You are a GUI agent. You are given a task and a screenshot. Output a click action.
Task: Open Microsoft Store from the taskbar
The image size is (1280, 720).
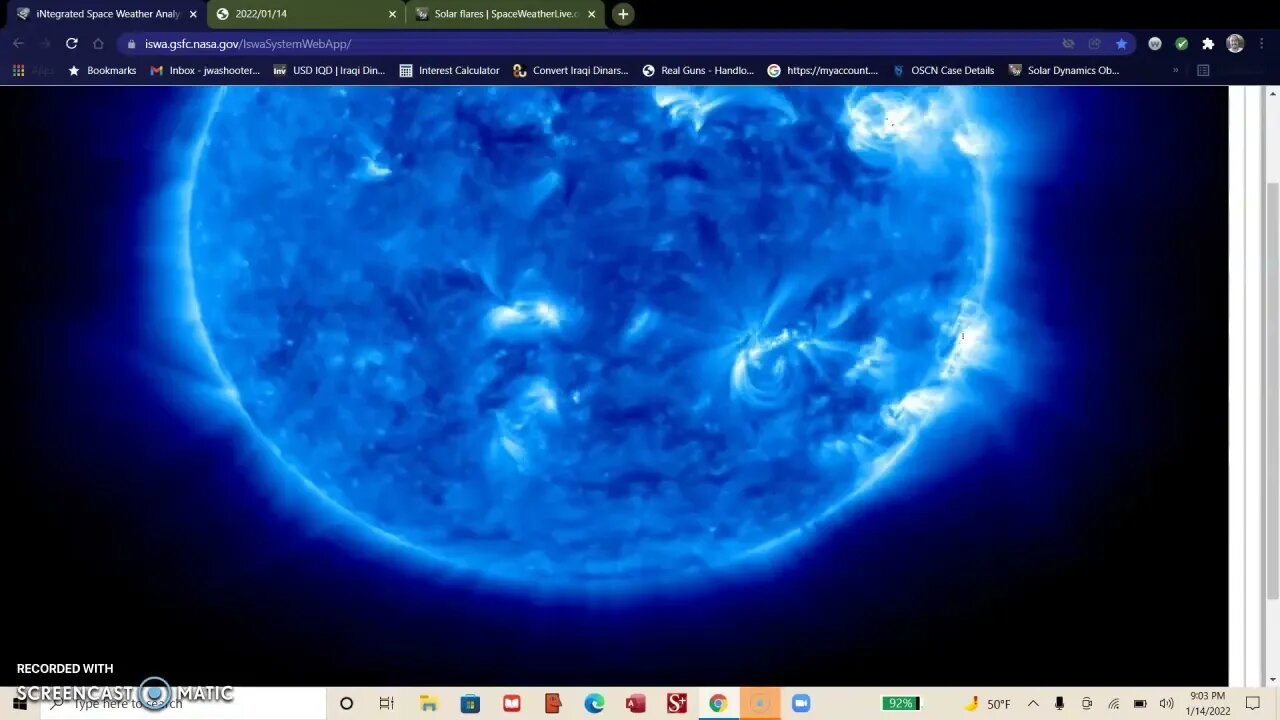(x=470, y=704)
